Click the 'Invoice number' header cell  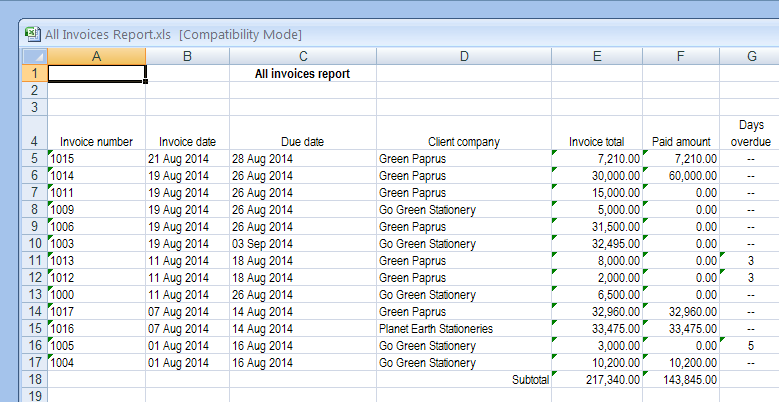pos(96,133)
